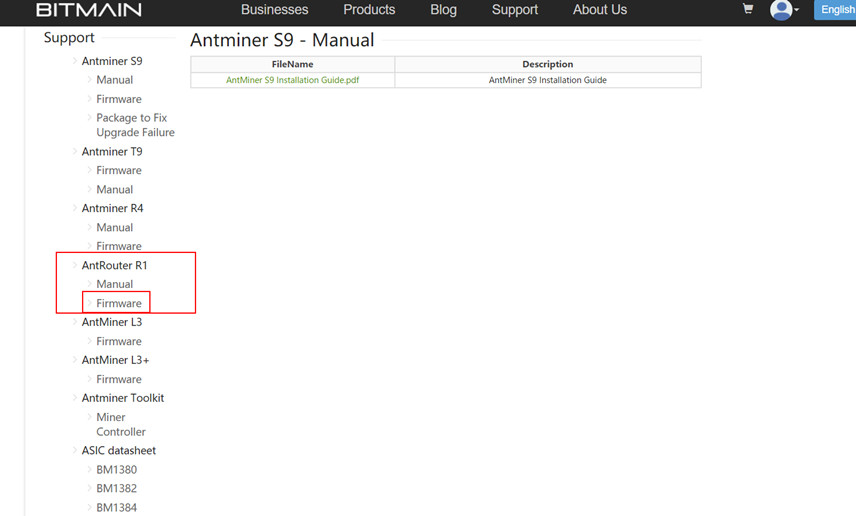Open Firmware under Antminer T9
This screenshot has width=856, height=516.
click(x=119, y=170)
